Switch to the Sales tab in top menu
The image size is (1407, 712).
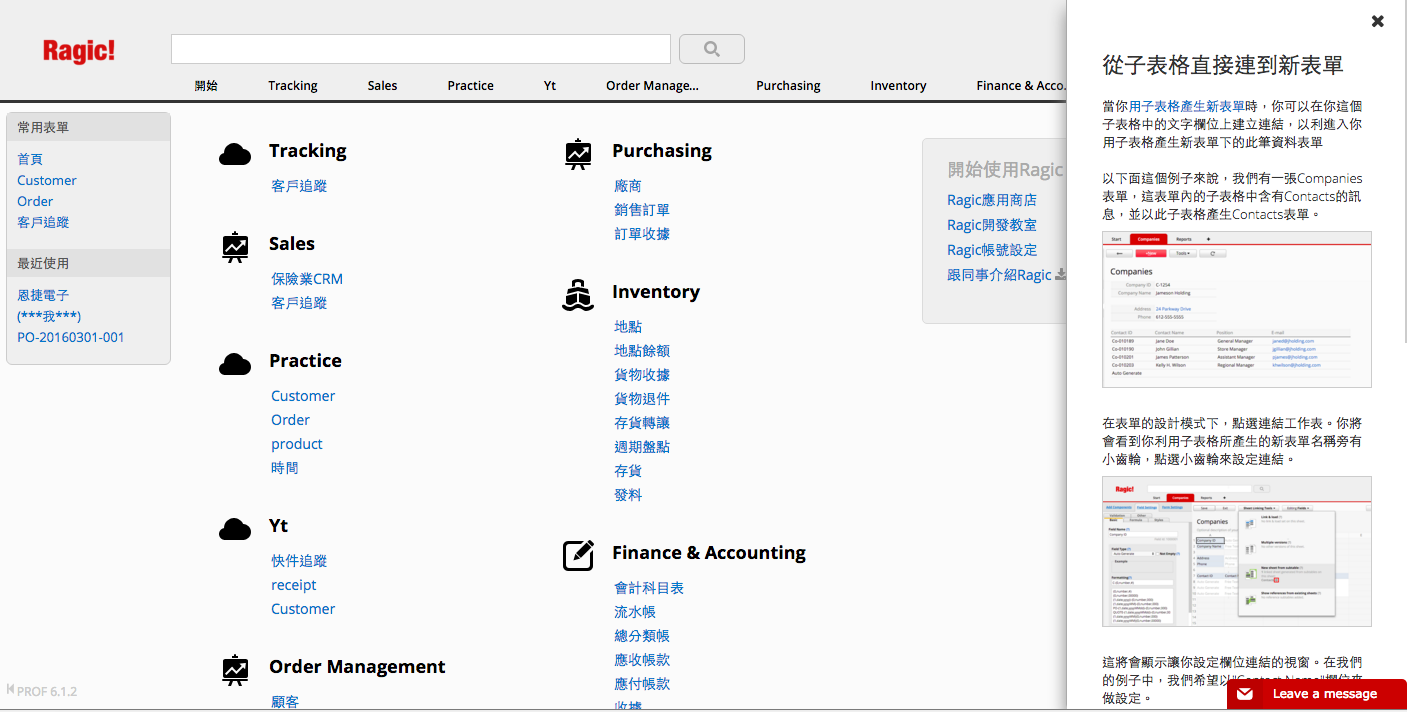tap(382, 86)
